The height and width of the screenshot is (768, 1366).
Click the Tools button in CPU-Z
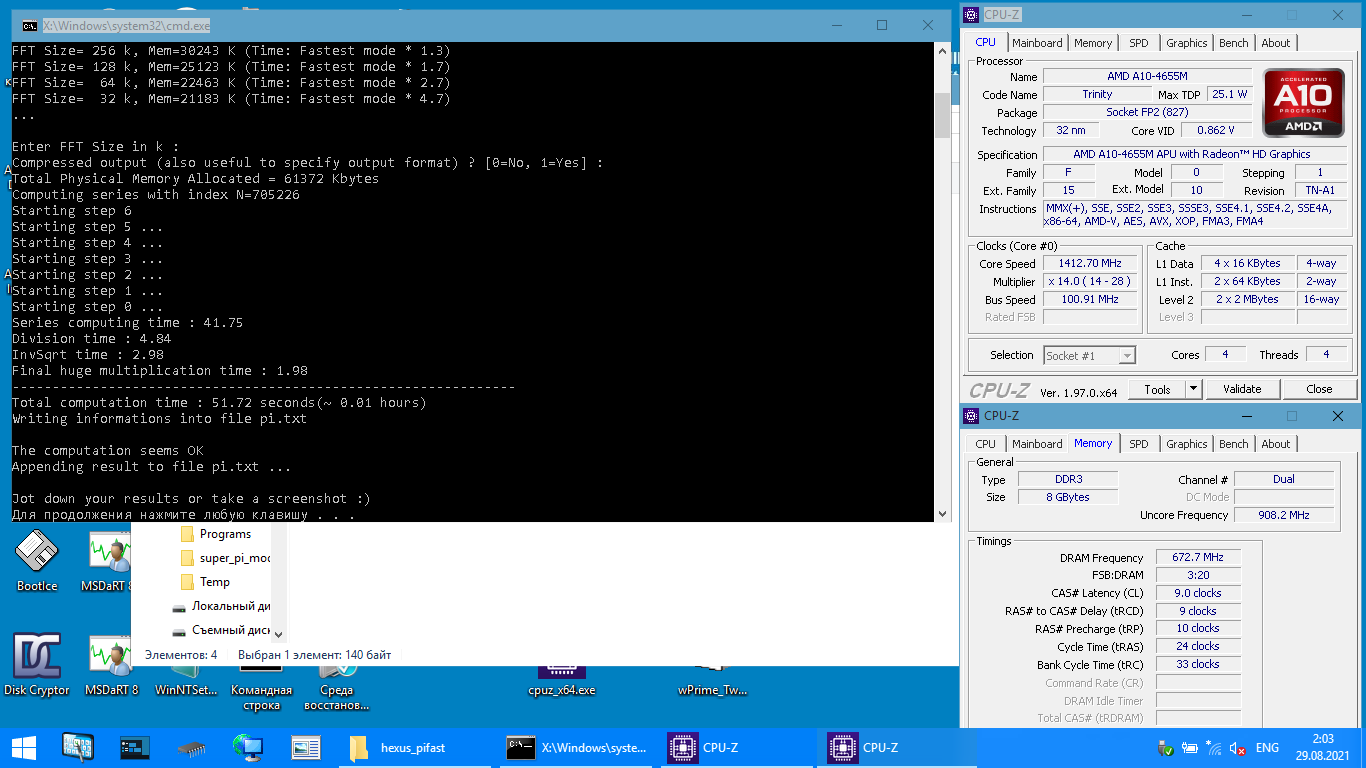click(x=1157, y=389)
